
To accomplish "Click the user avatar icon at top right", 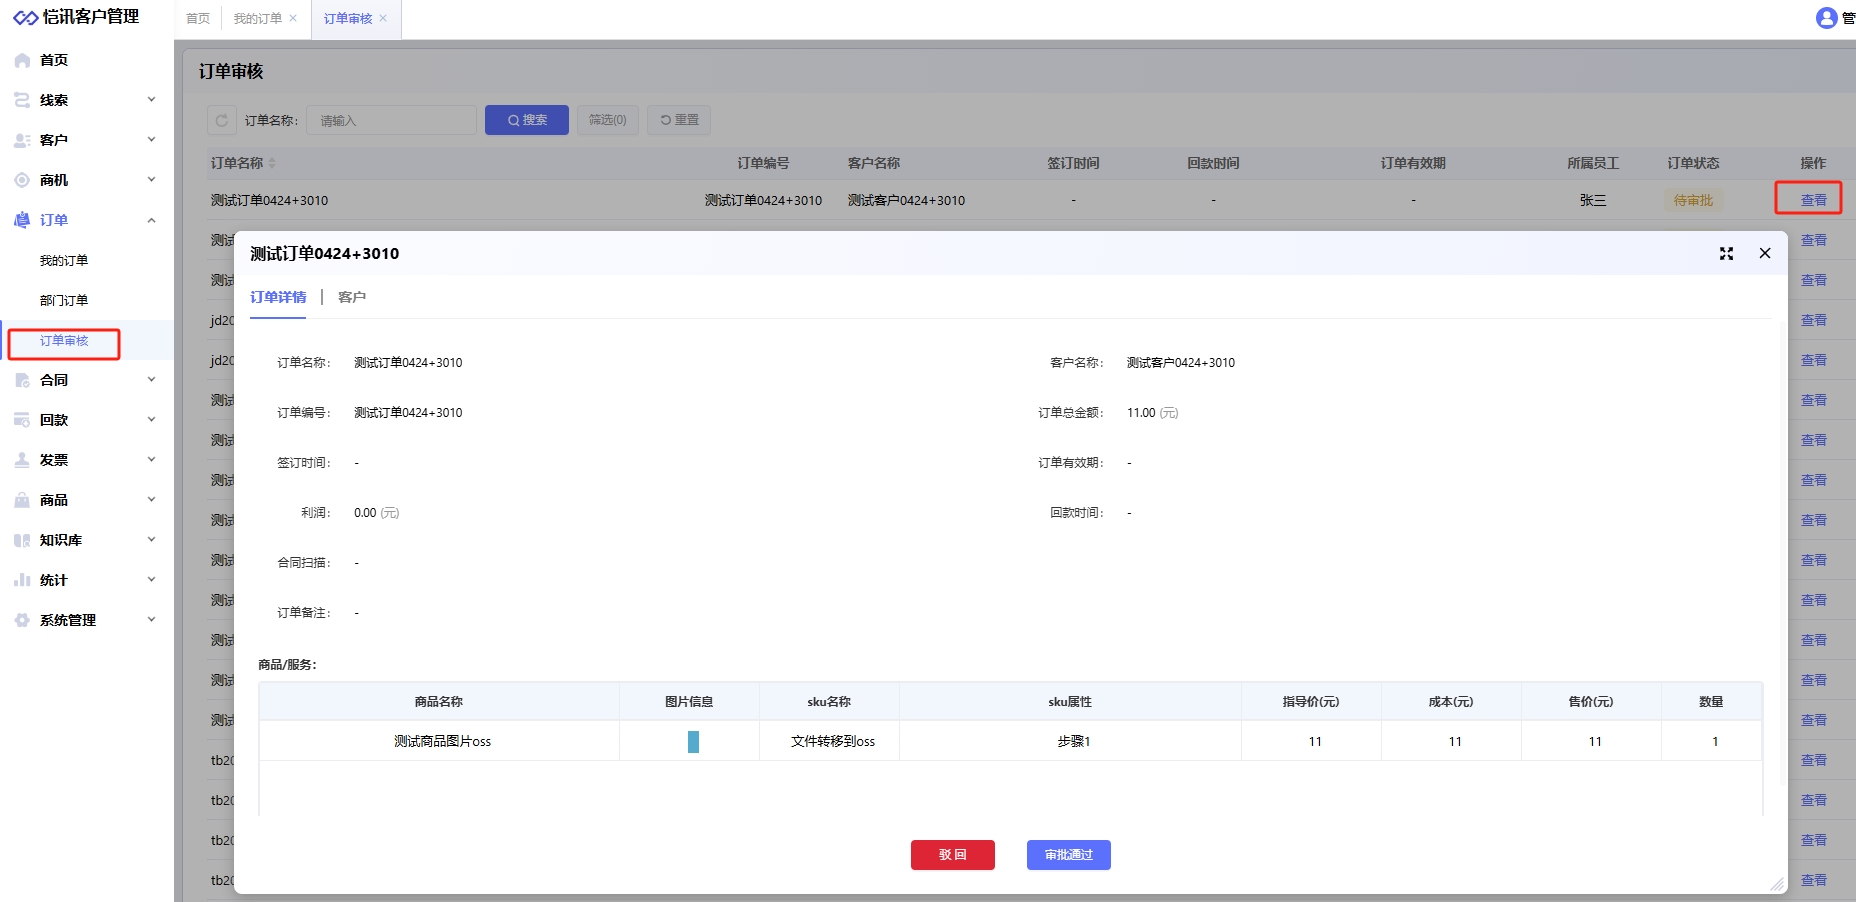I will [x=1826, y=18].
